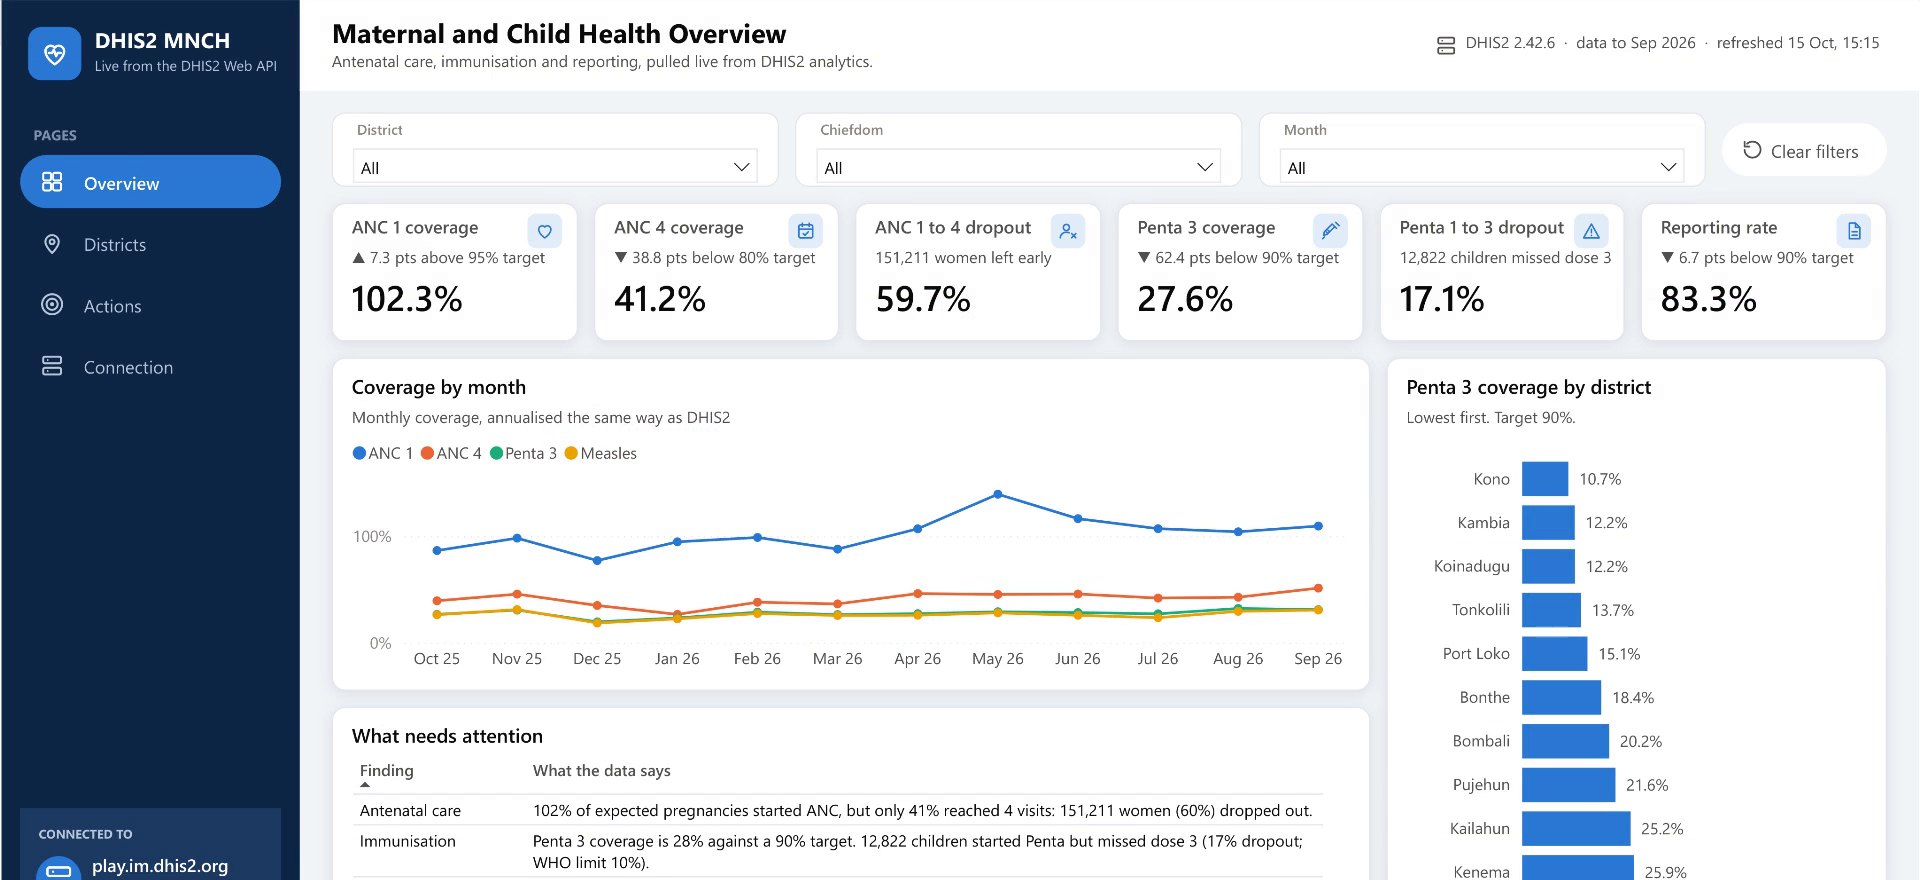Toggle the ANC 1 legend entry

pos(383,453)
